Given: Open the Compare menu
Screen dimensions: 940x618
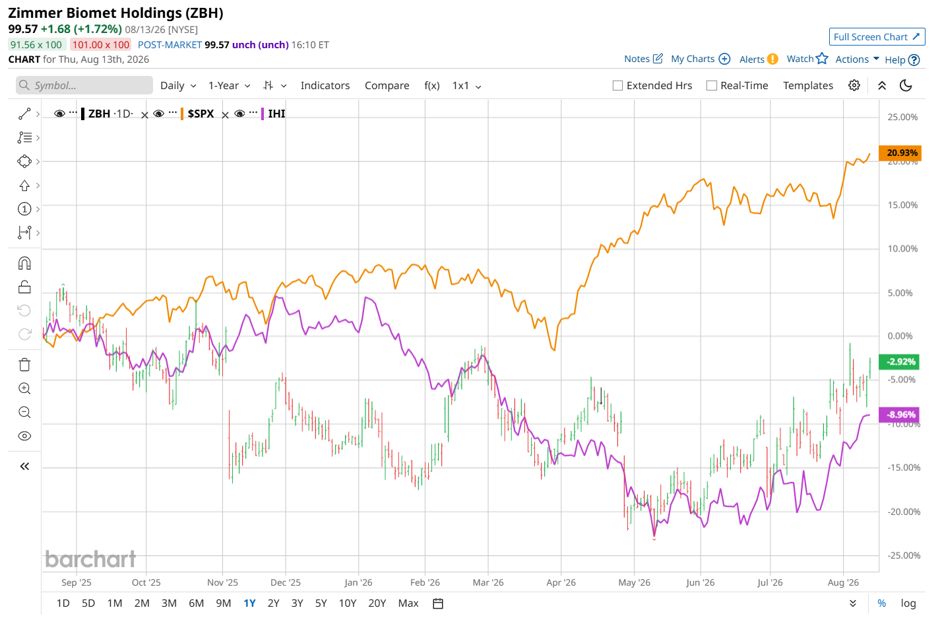Looking at the screenshot, I should [387, 85].
